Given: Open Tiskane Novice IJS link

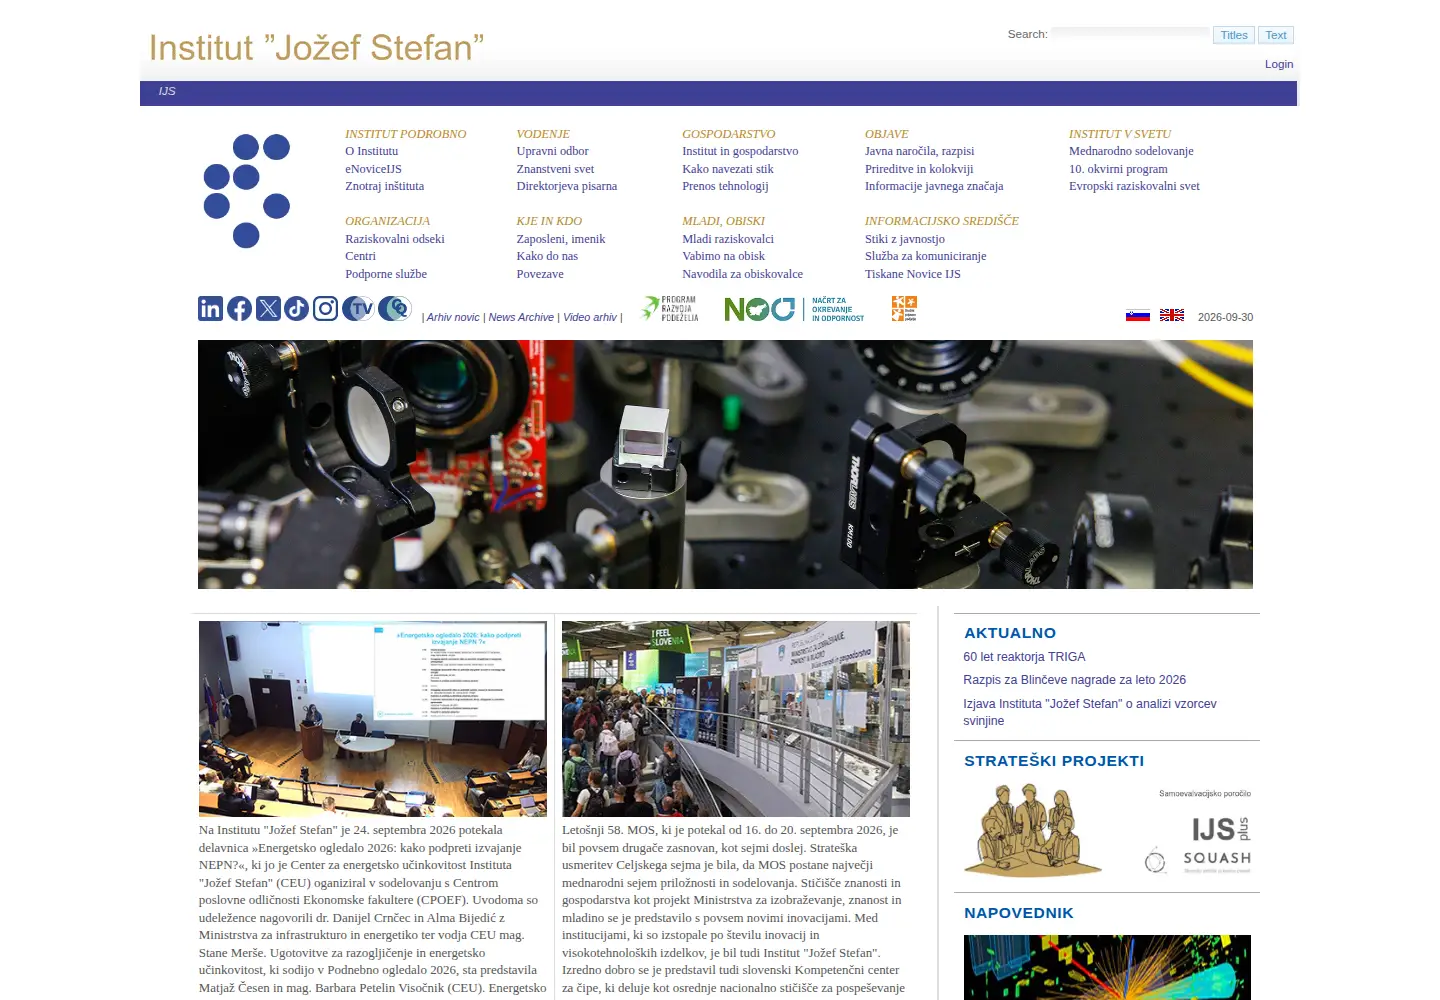Looking at the screenshot, I should pos(913,274).
